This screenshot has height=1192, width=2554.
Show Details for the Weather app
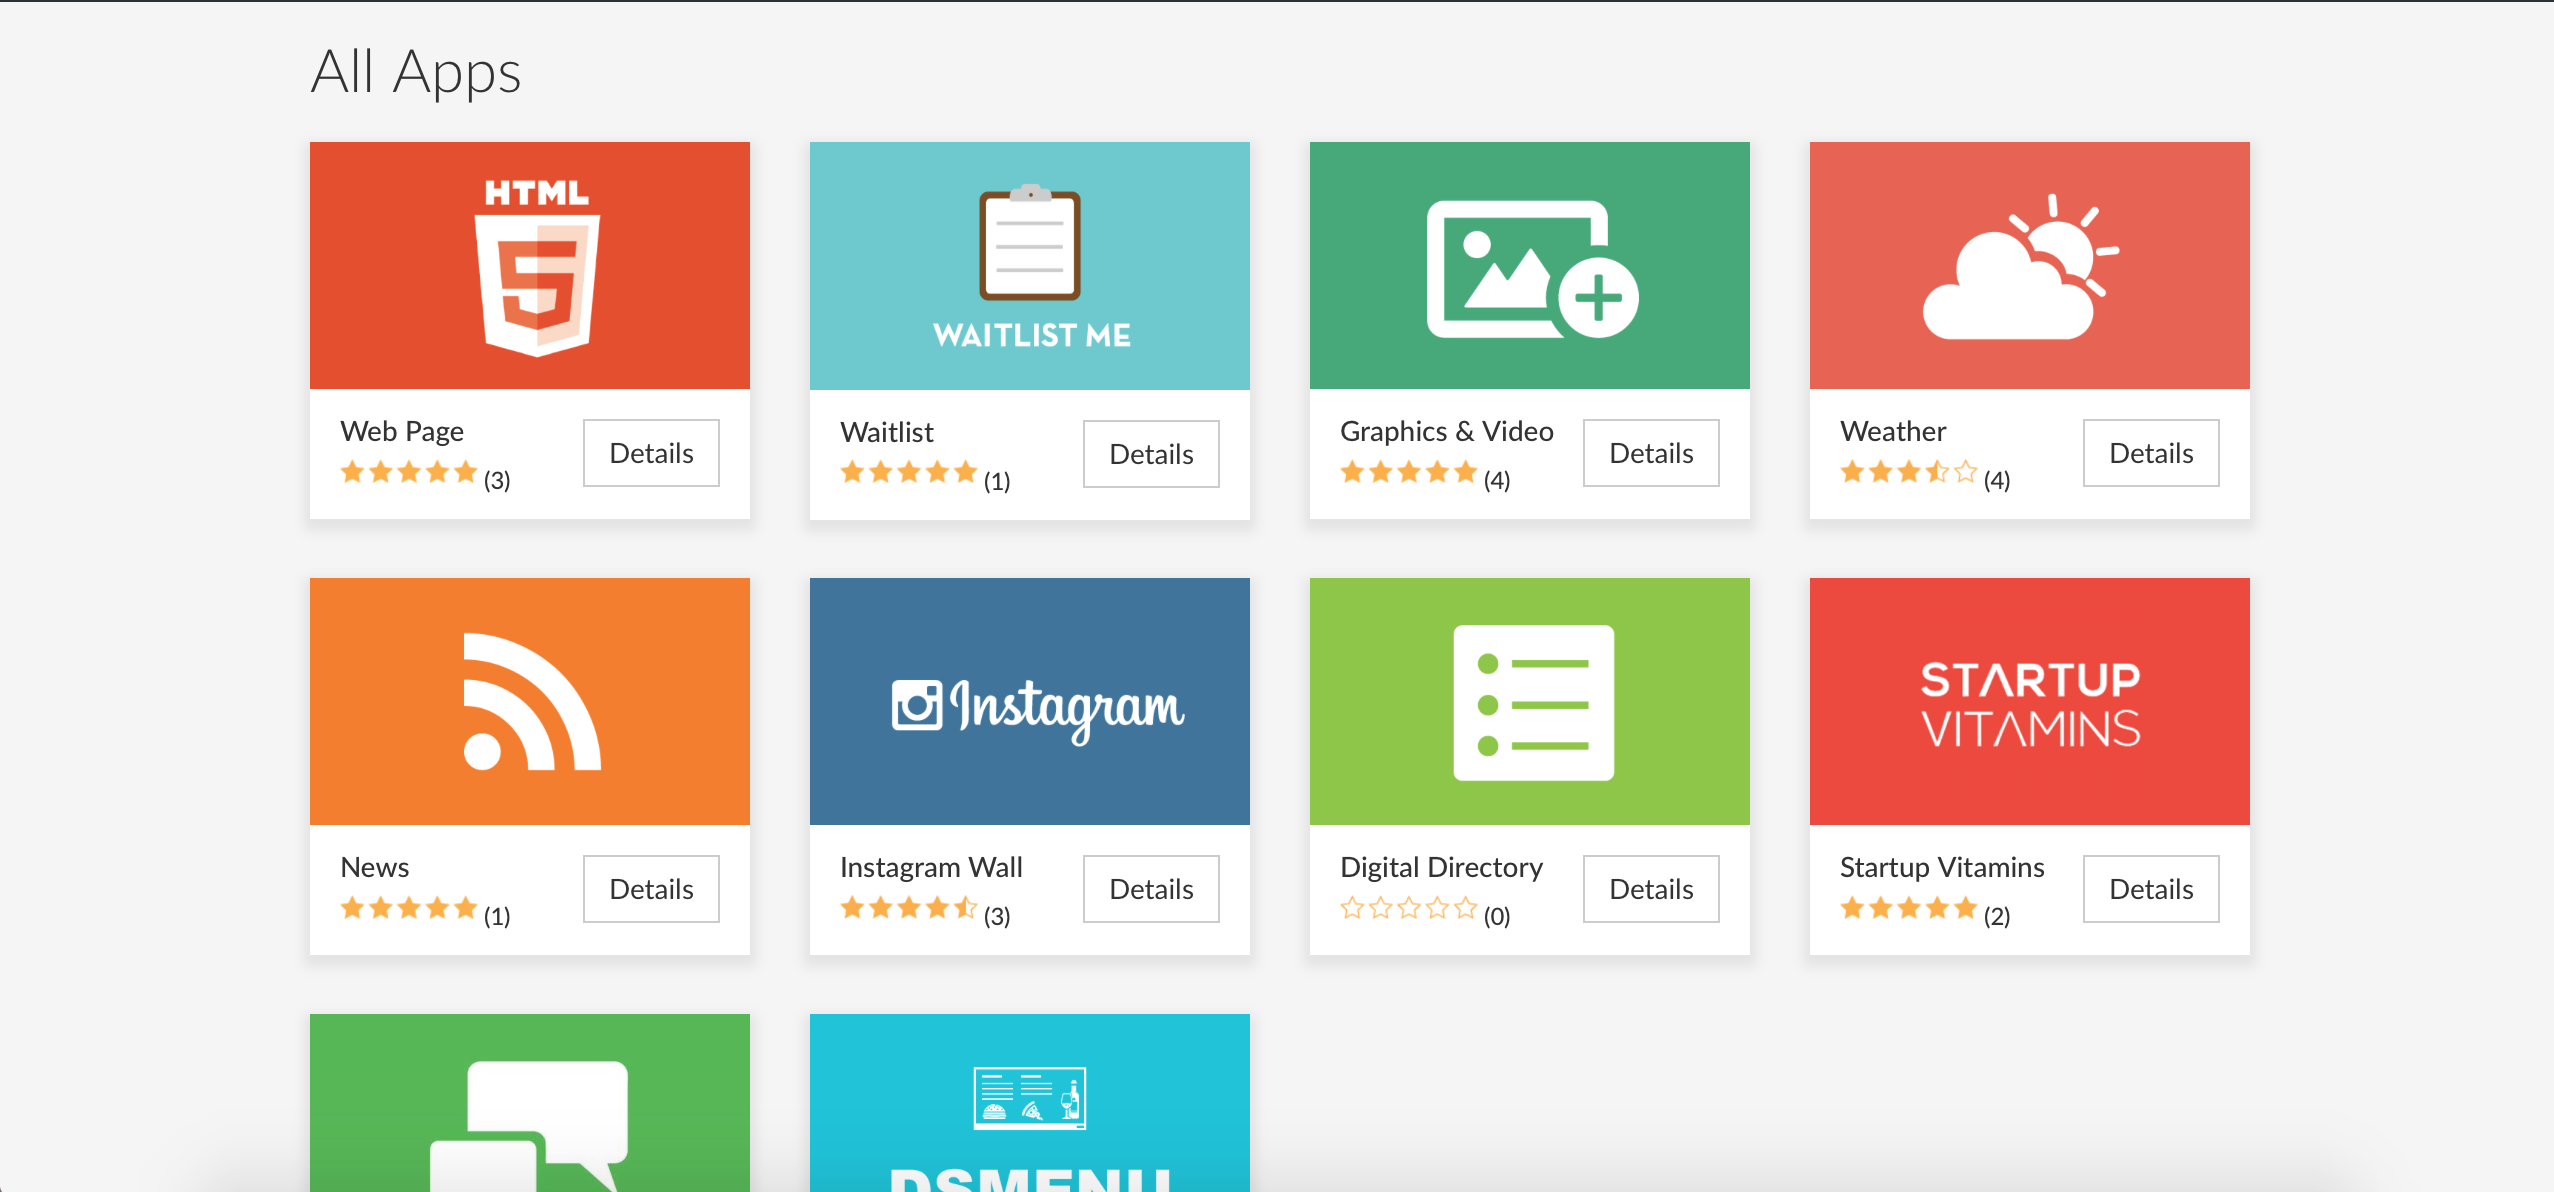click(2151, 453)
